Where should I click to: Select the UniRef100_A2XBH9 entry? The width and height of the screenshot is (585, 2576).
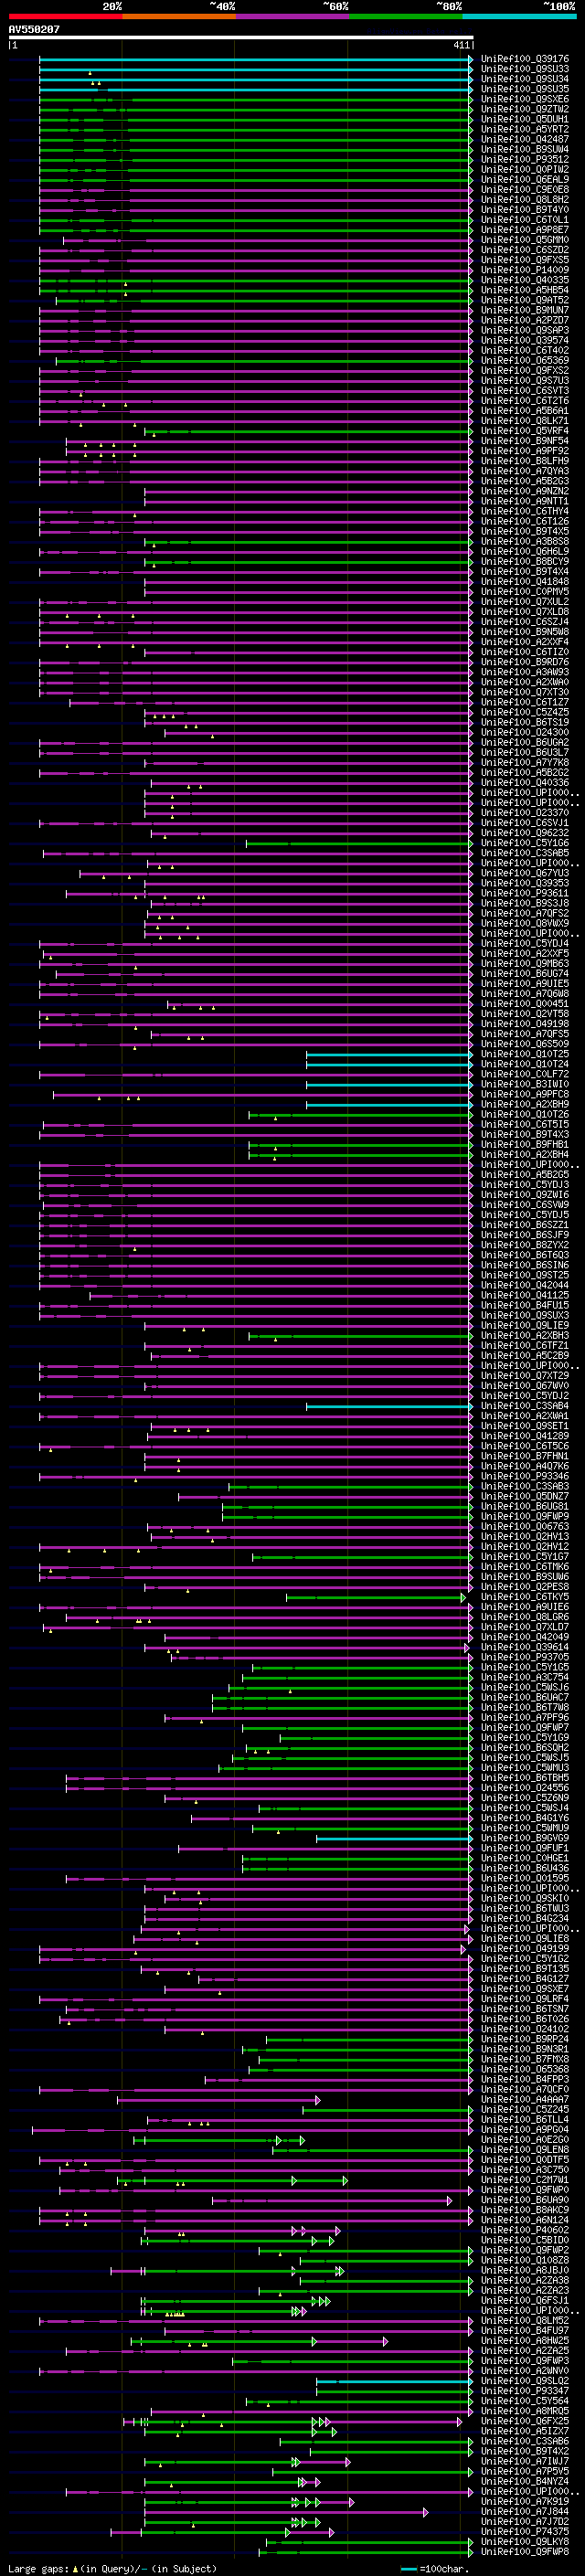(x=525, y=1104)
